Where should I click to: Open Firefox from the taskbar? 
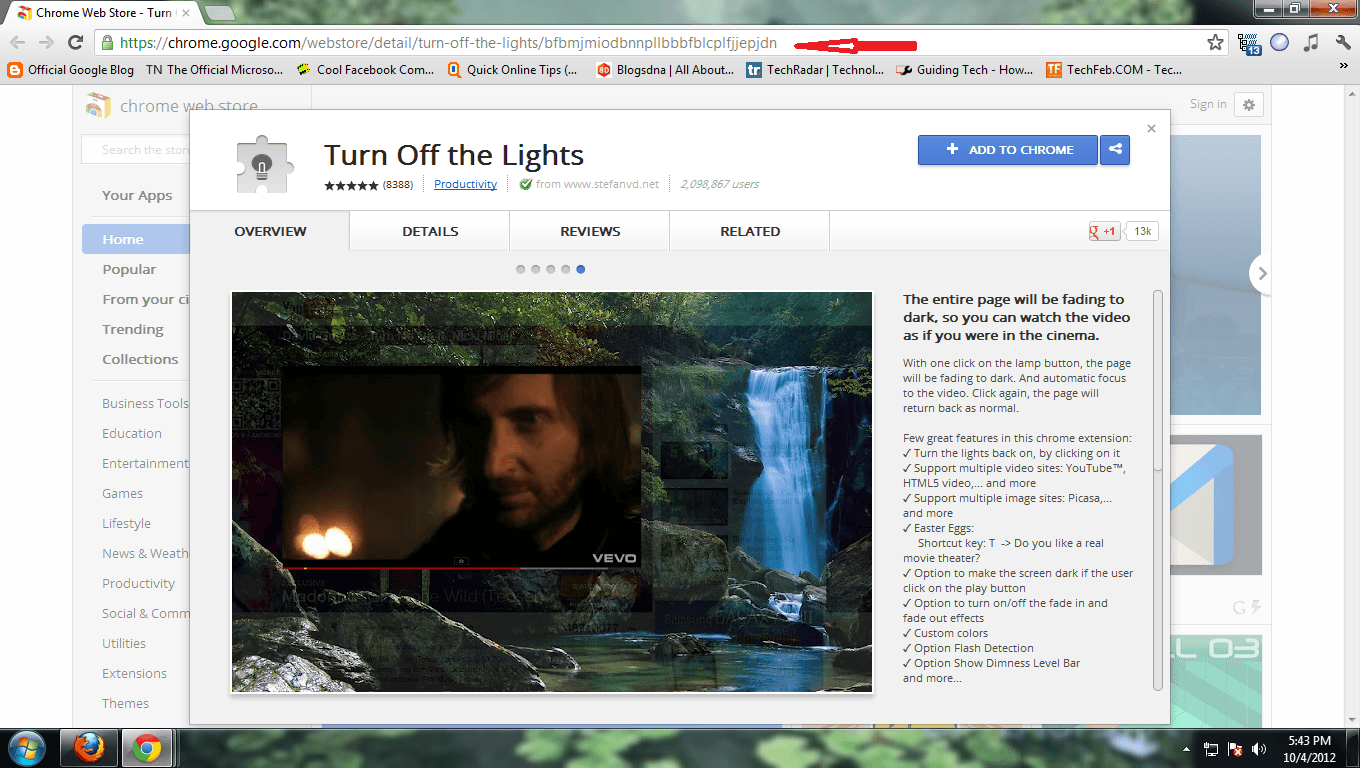pyautogui.click(x=88, y=747)
